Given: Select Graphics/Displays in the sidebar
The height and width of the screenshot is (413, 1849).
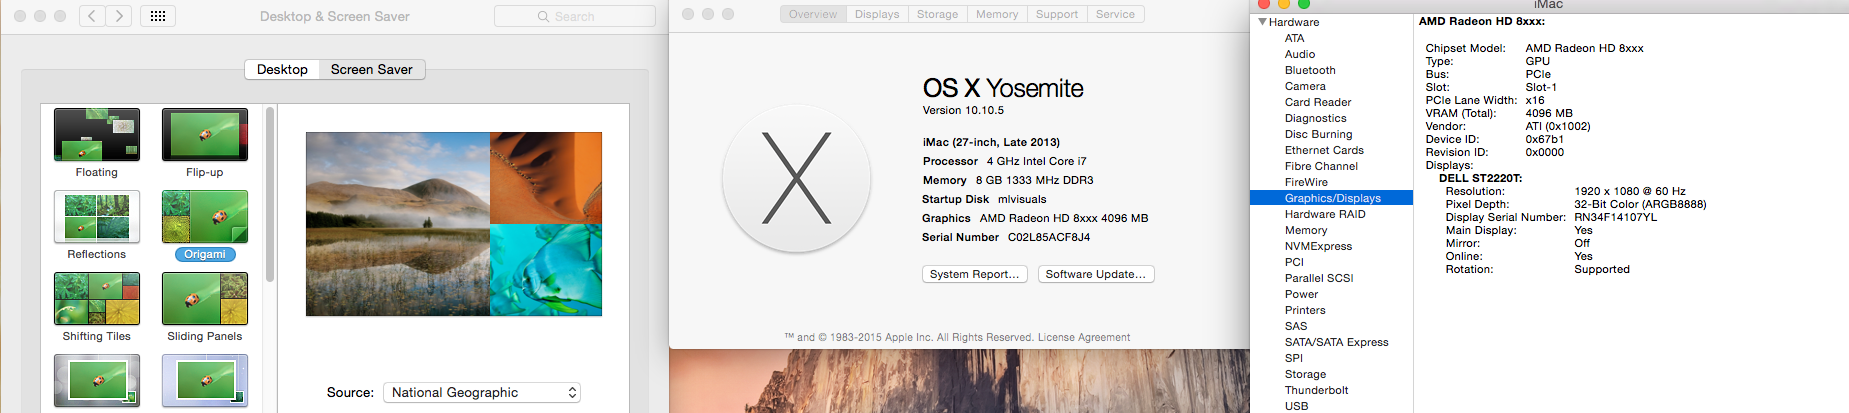Looking at the screenshot, I should coord(1332,198).
